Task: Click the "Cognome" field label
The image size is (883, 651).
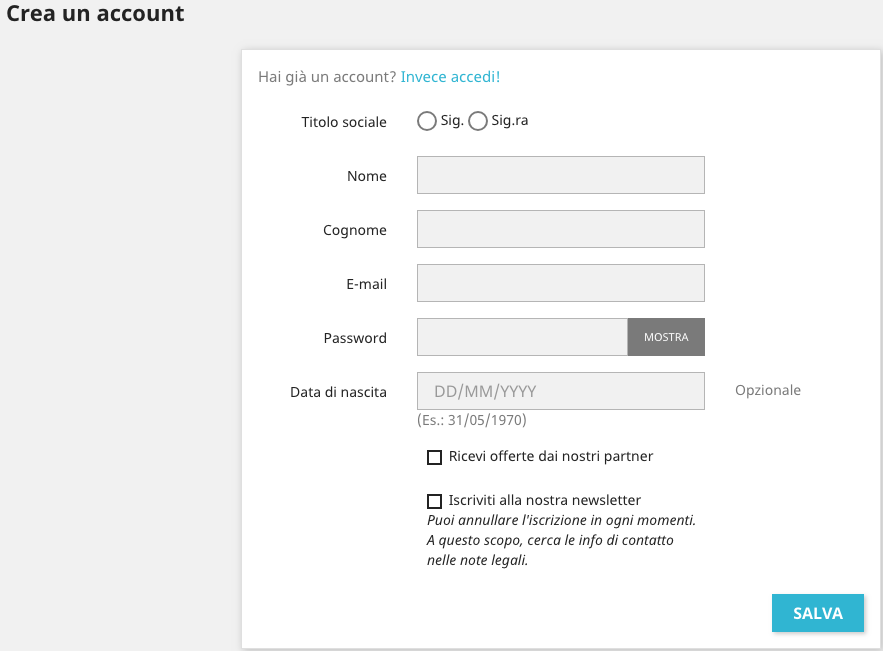Action: (x=355, y=230)
